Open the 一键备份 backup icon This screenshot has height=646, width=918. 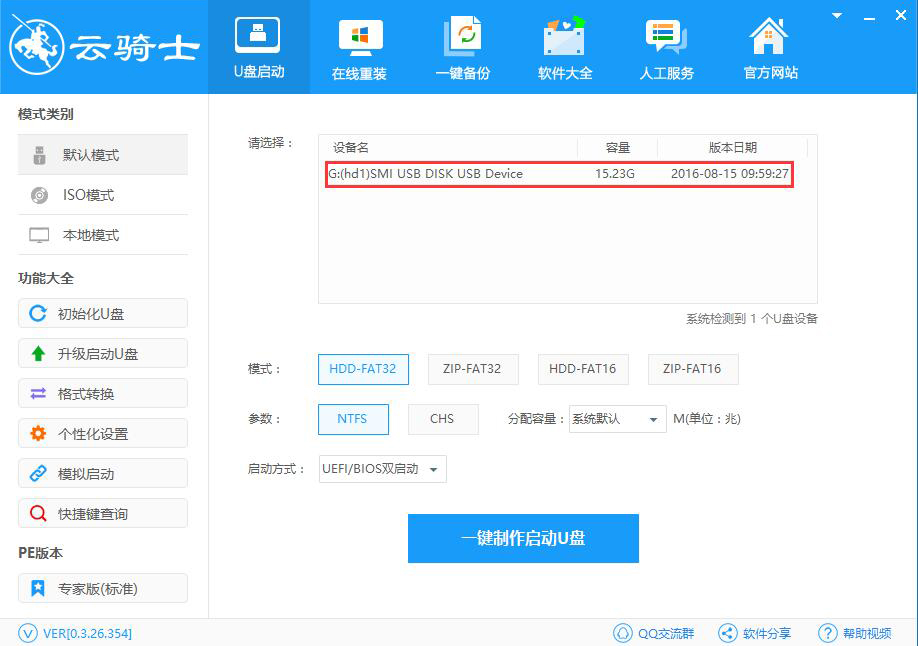(462, 36)
